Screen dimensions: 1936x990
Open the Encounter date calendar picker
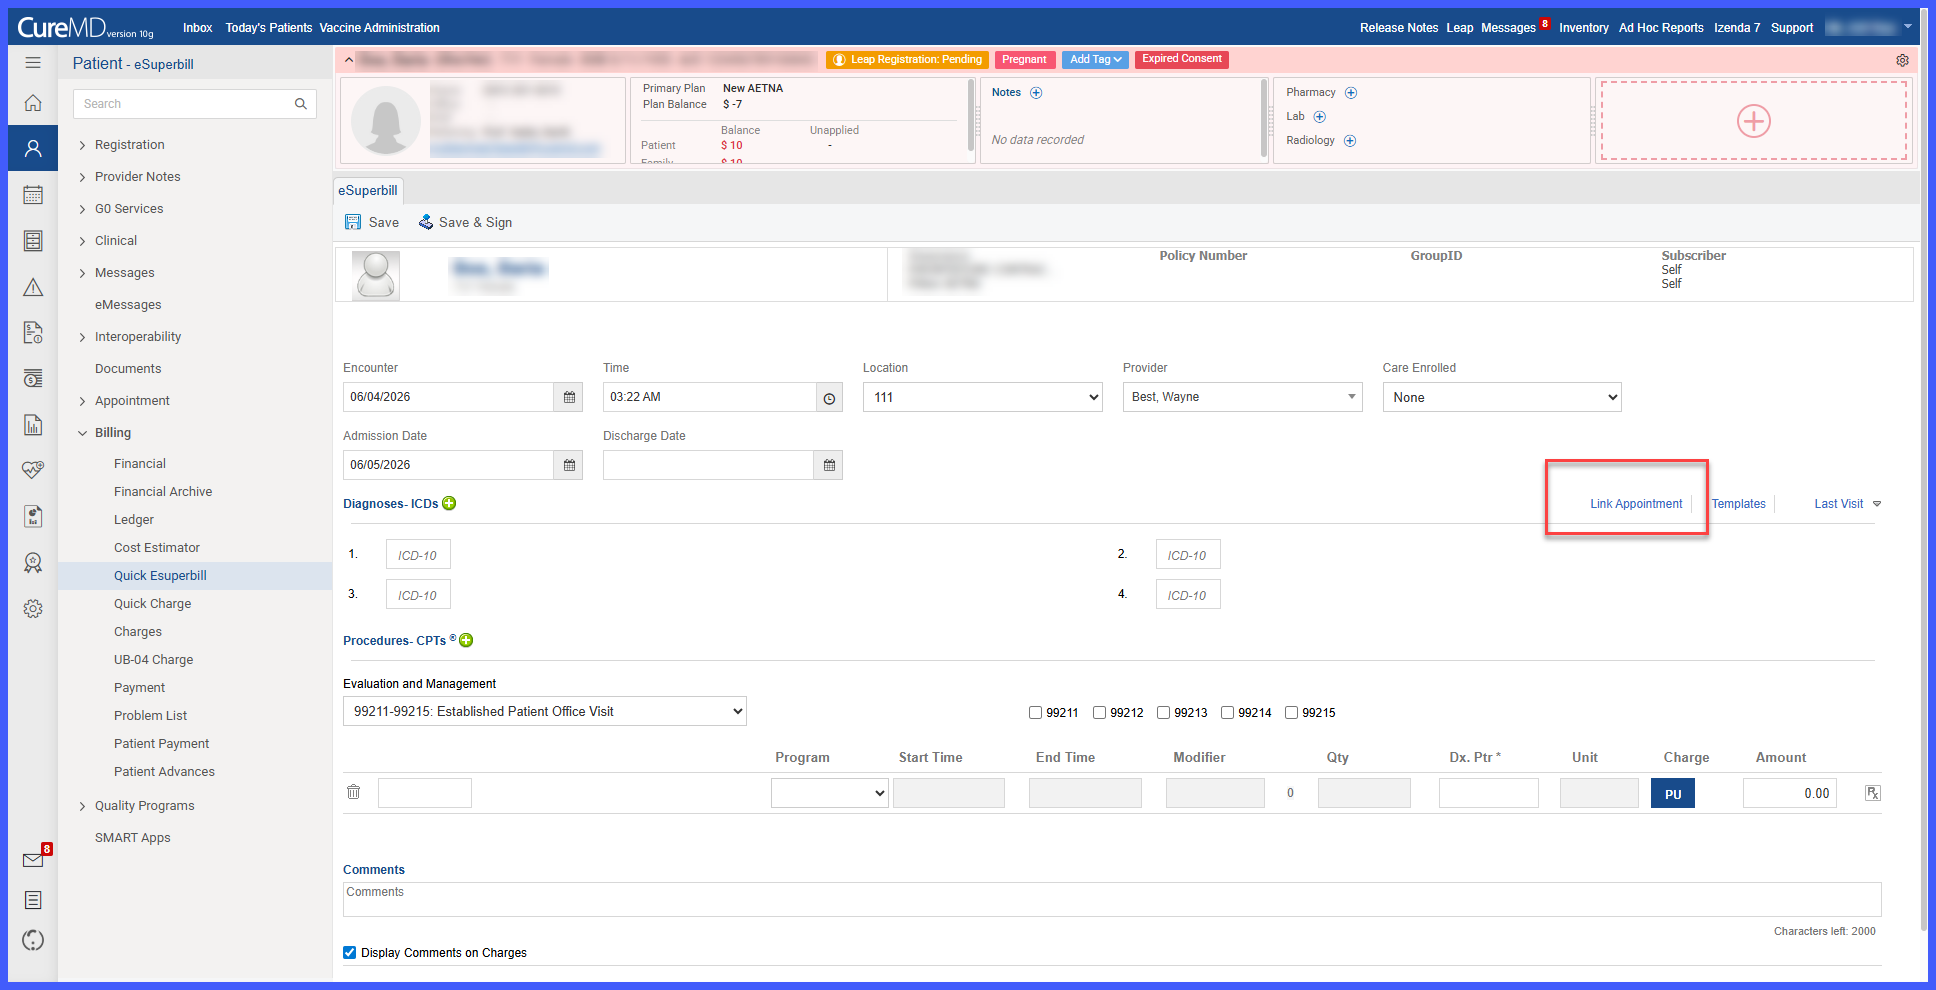(x=569, y=397)
